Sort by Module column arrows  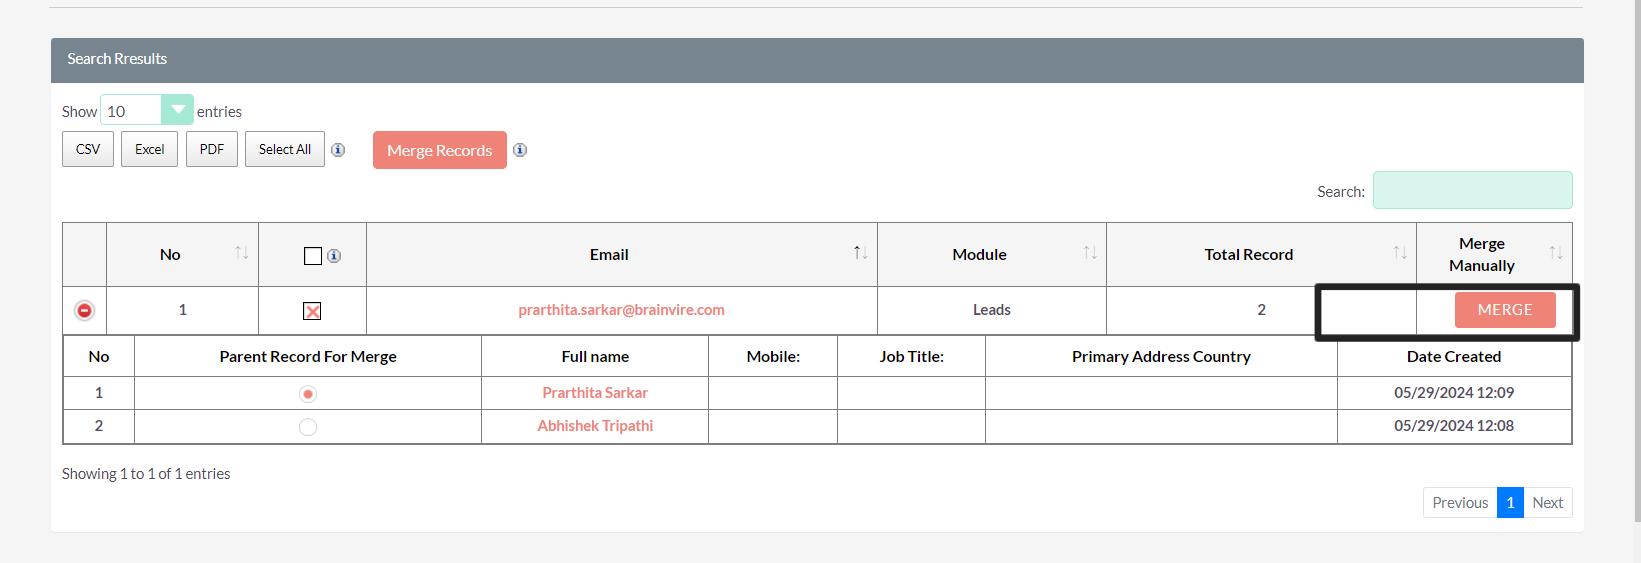[x=1090, y=253]
